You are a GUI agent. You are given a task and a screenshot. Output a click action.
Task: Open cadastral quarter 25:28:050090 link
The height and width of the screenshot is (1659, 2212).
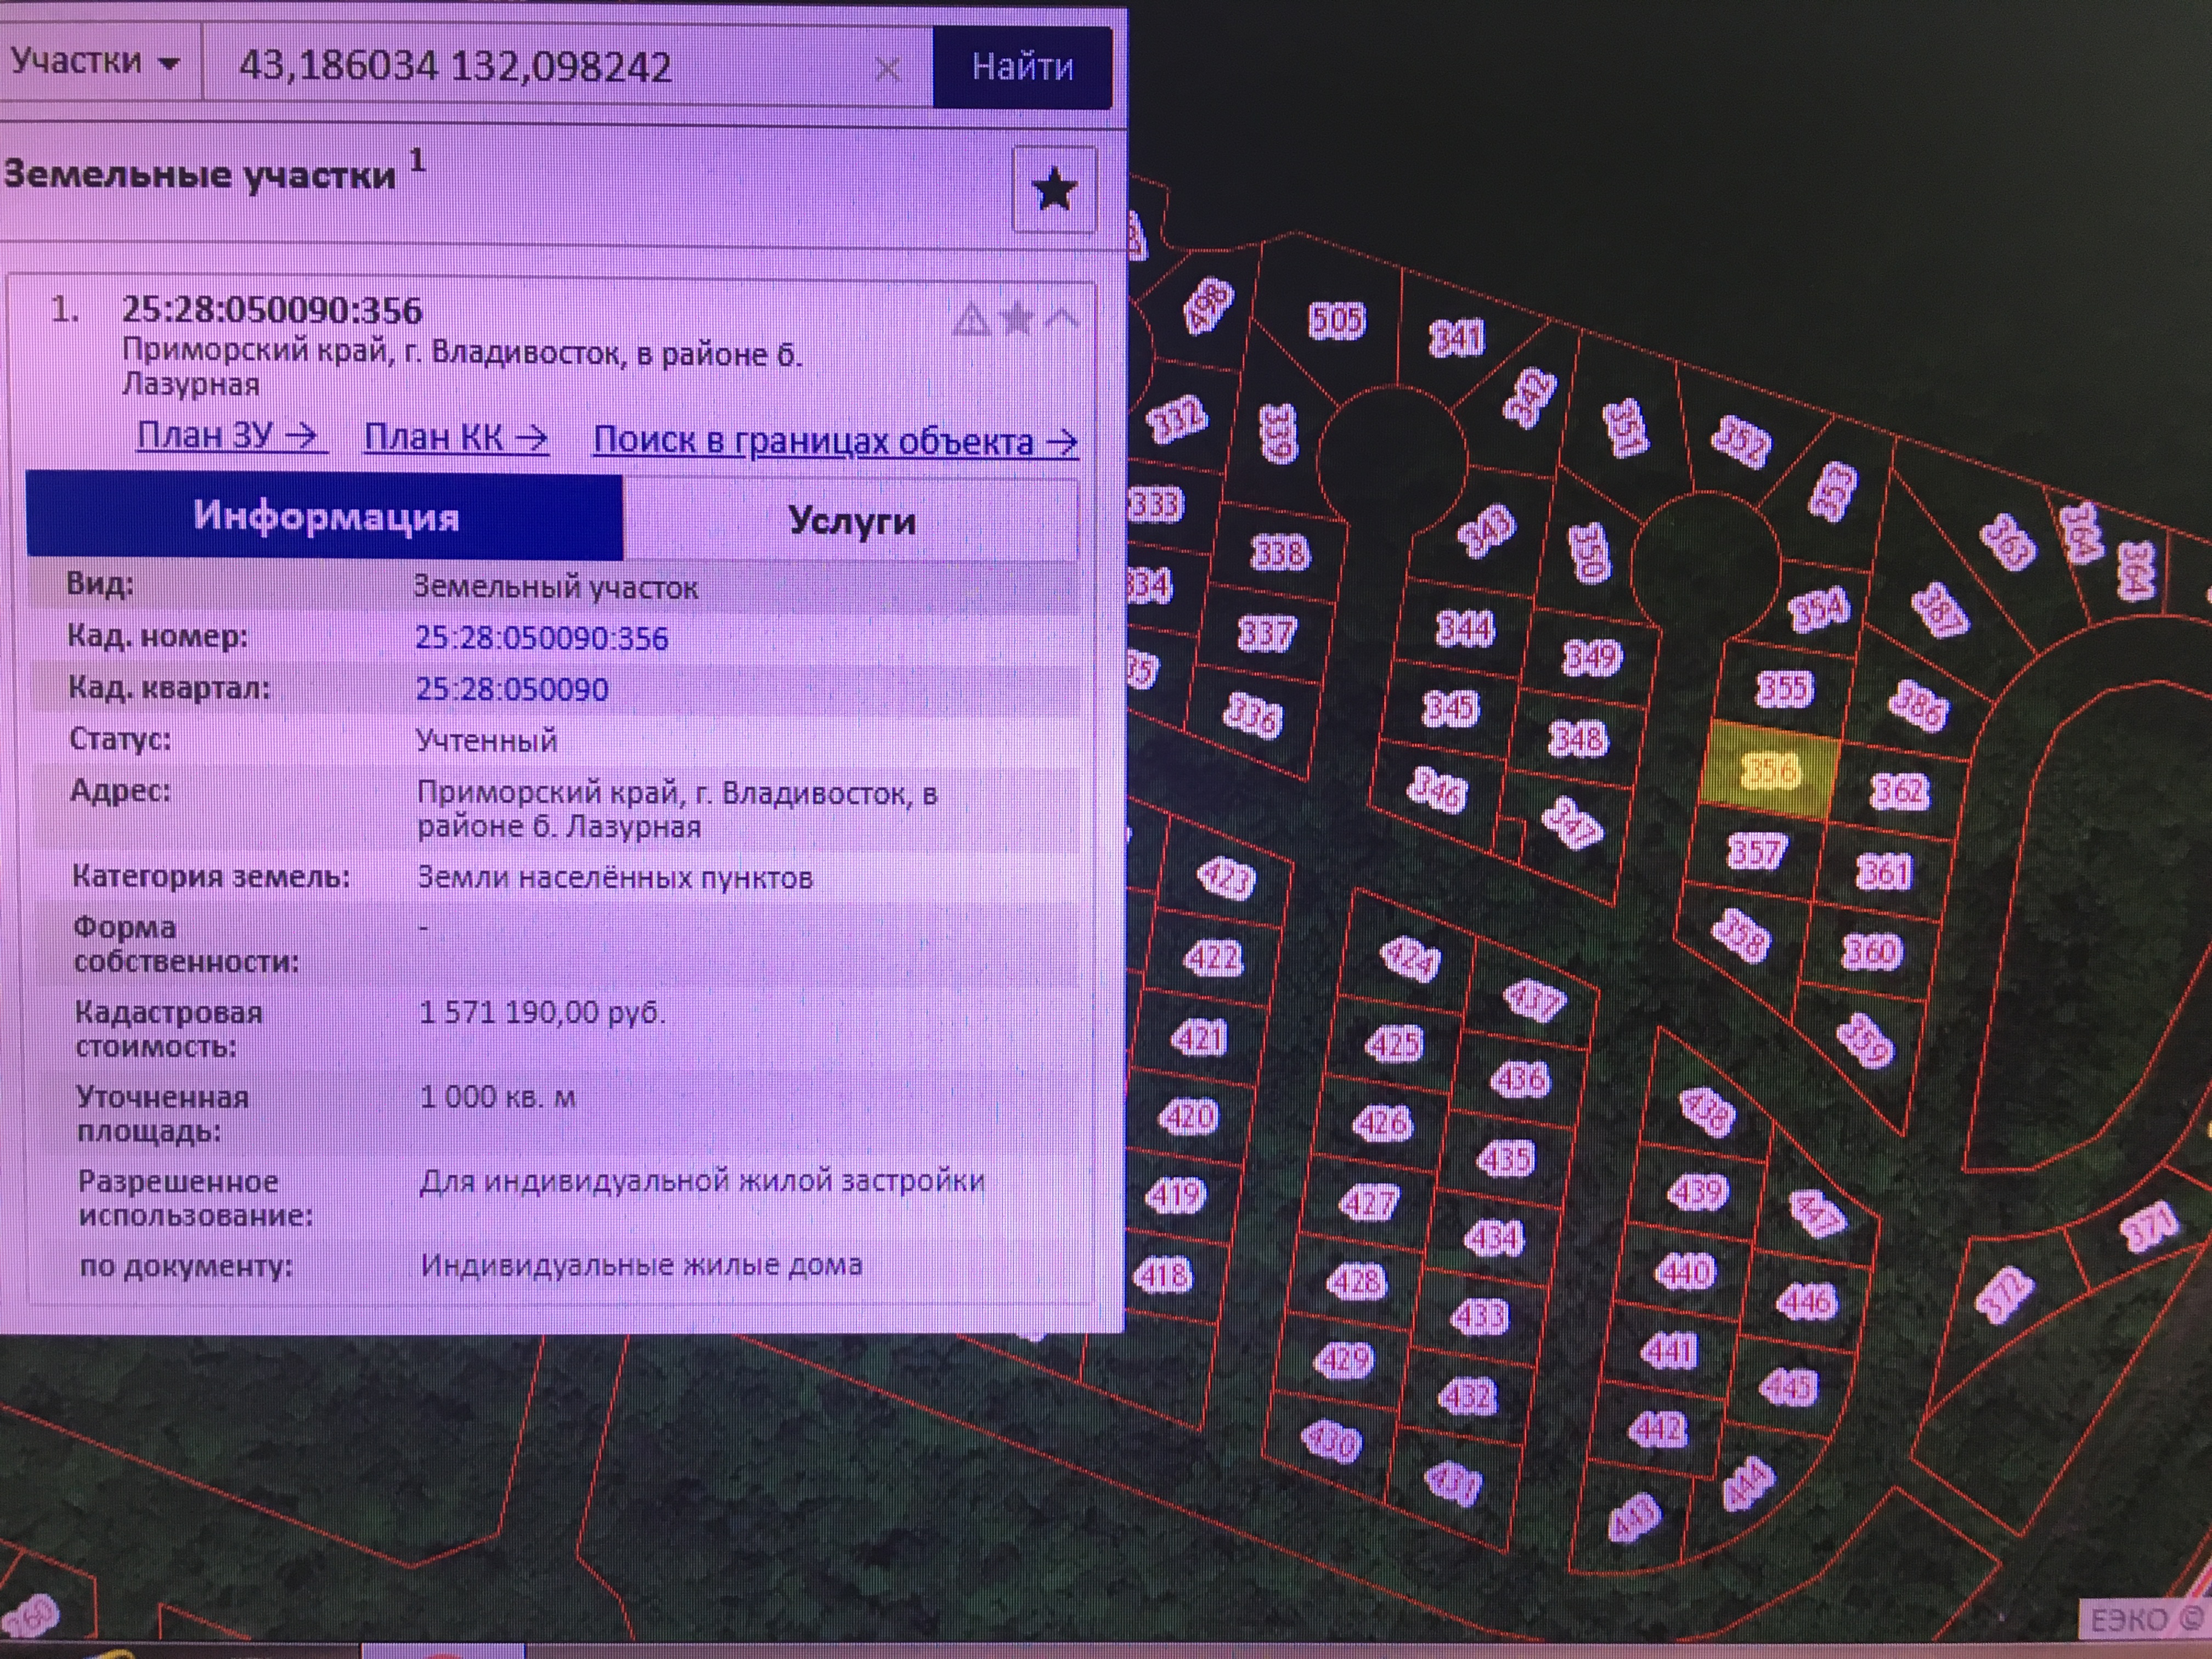pyautogui.click(x=511, y=689)
